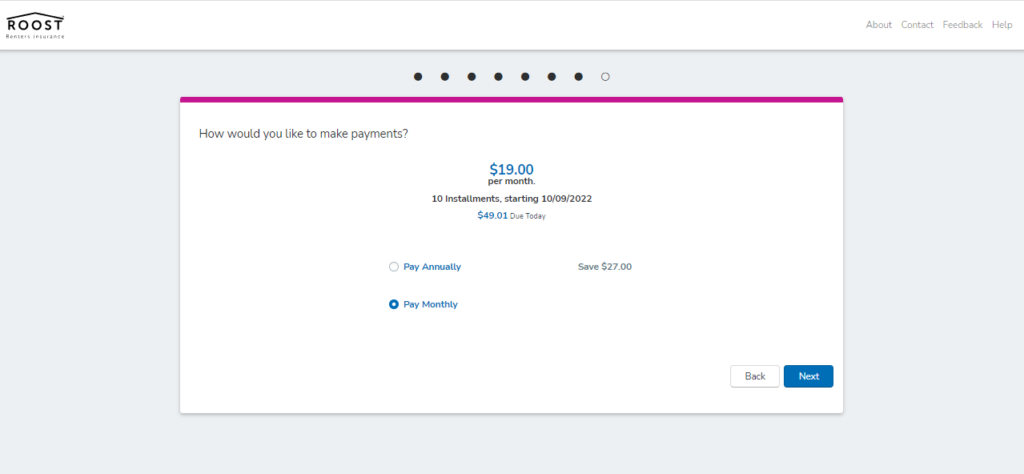This screenshot has width=1024, height=474.
Task: Click the final hollow progress step dot
Action: point(605,76)
